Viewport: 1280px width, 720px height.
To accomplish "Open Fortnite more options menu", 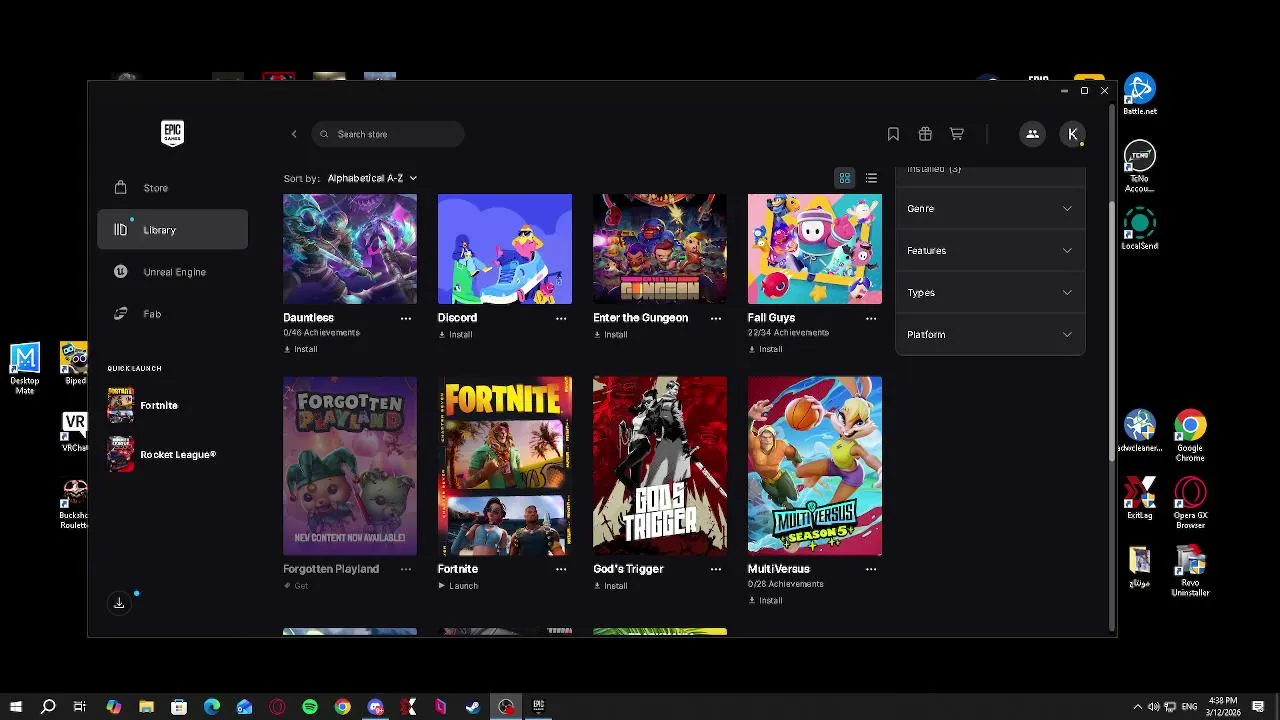I will [x=561, y=569].
